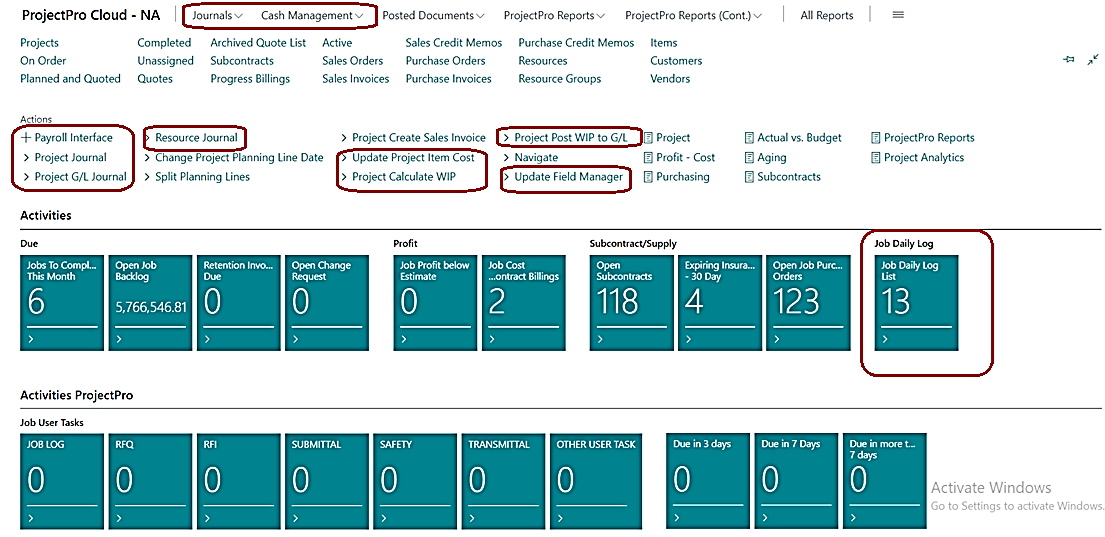Image resolution: width=1105 pixels, height=537 pixels.
Task: Click Update Project Item Cost
Action: pos(408,157)
